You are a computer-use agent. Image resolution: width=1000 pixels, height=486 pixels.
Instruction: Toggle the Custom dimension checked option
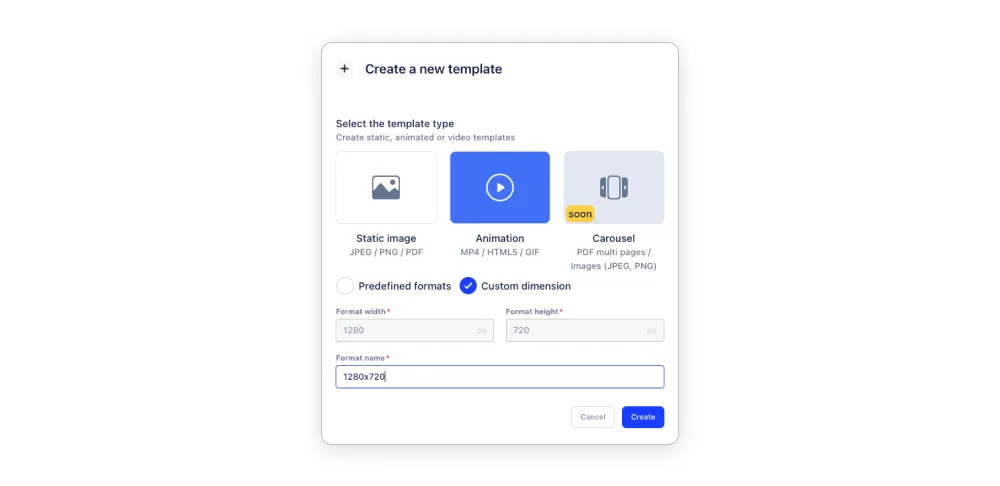(468, 286)
